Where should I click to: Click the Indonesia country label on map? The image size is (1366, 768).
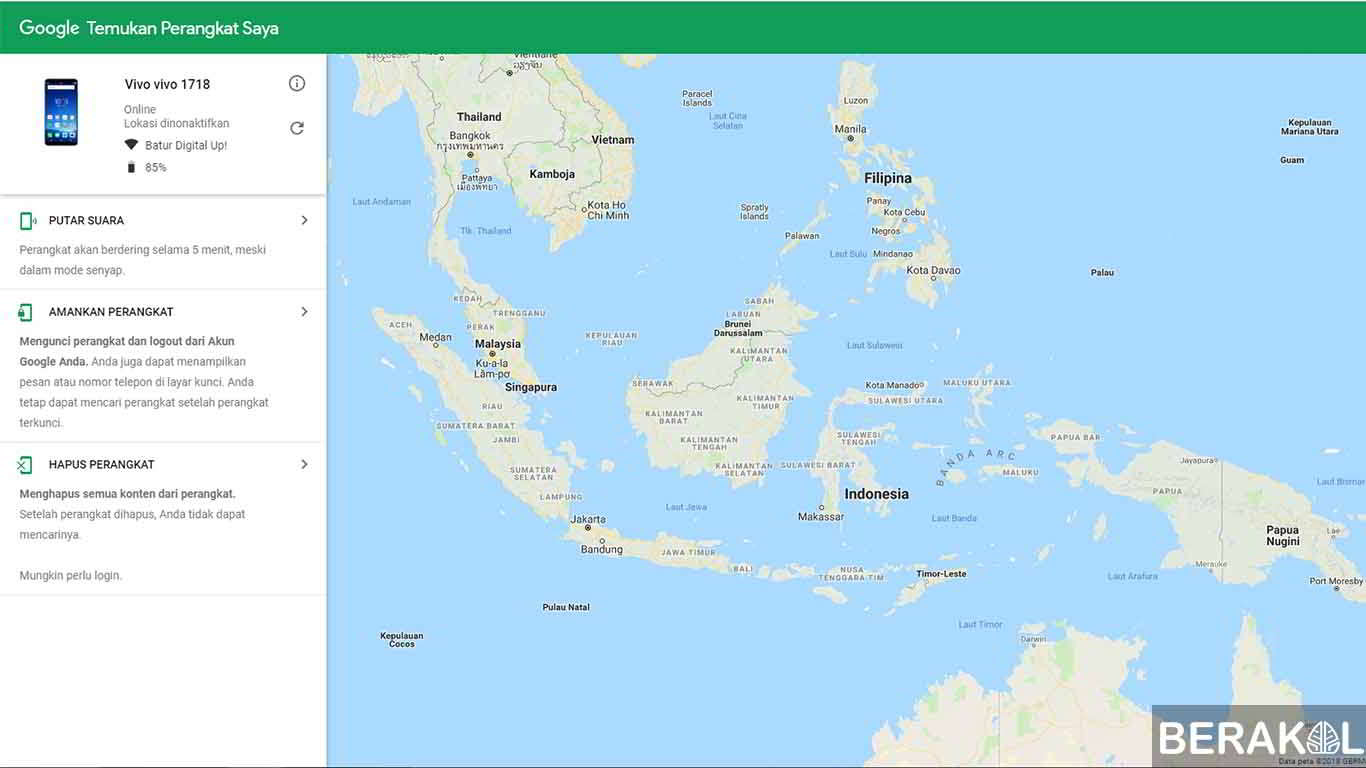(x=877, y=494)
